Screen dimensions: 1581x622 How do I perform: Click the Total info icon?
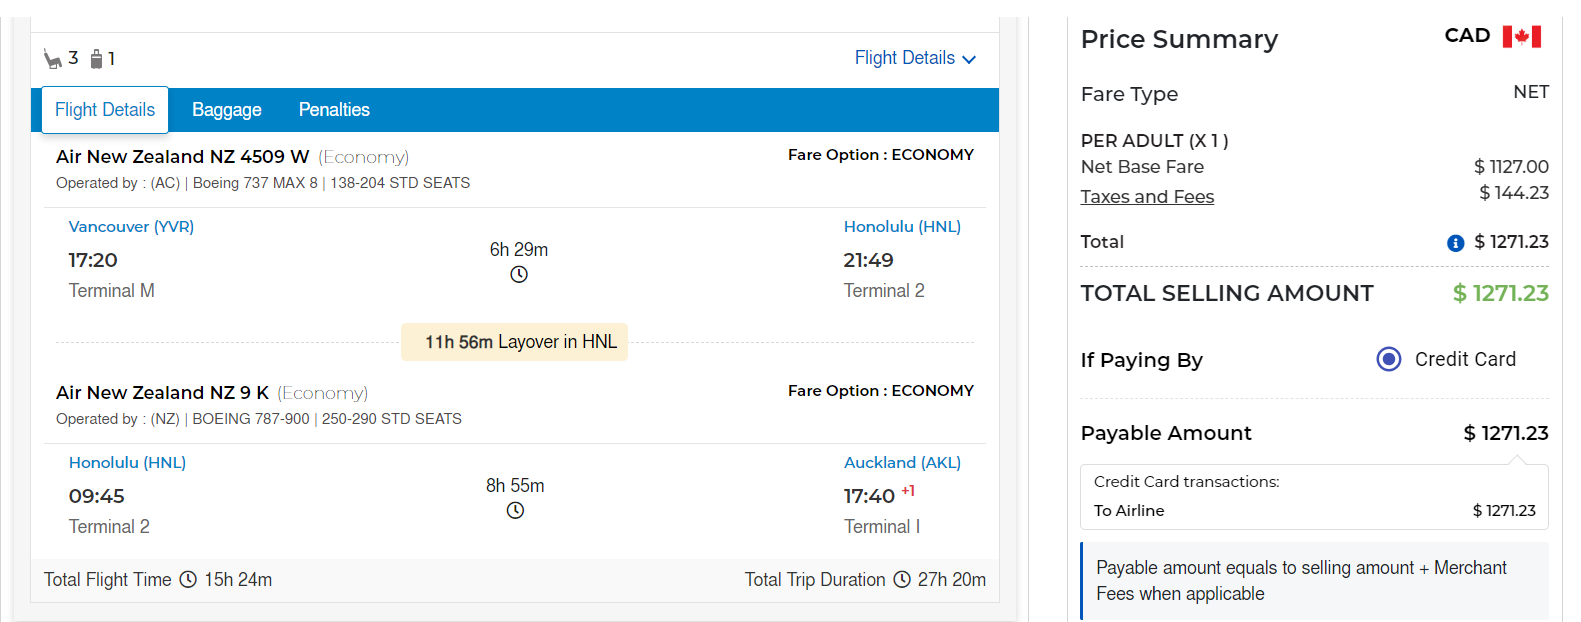tap(1455, 243)
